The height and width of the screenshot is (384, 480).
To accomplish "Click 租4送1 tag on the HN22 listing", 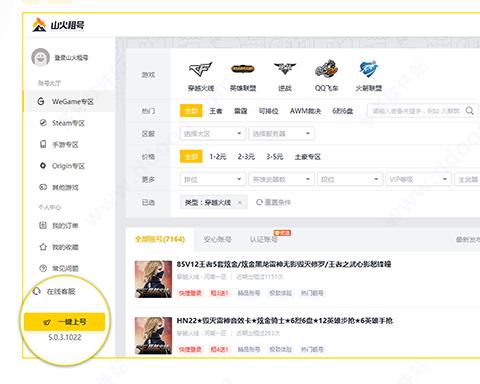I will (219, 349).
